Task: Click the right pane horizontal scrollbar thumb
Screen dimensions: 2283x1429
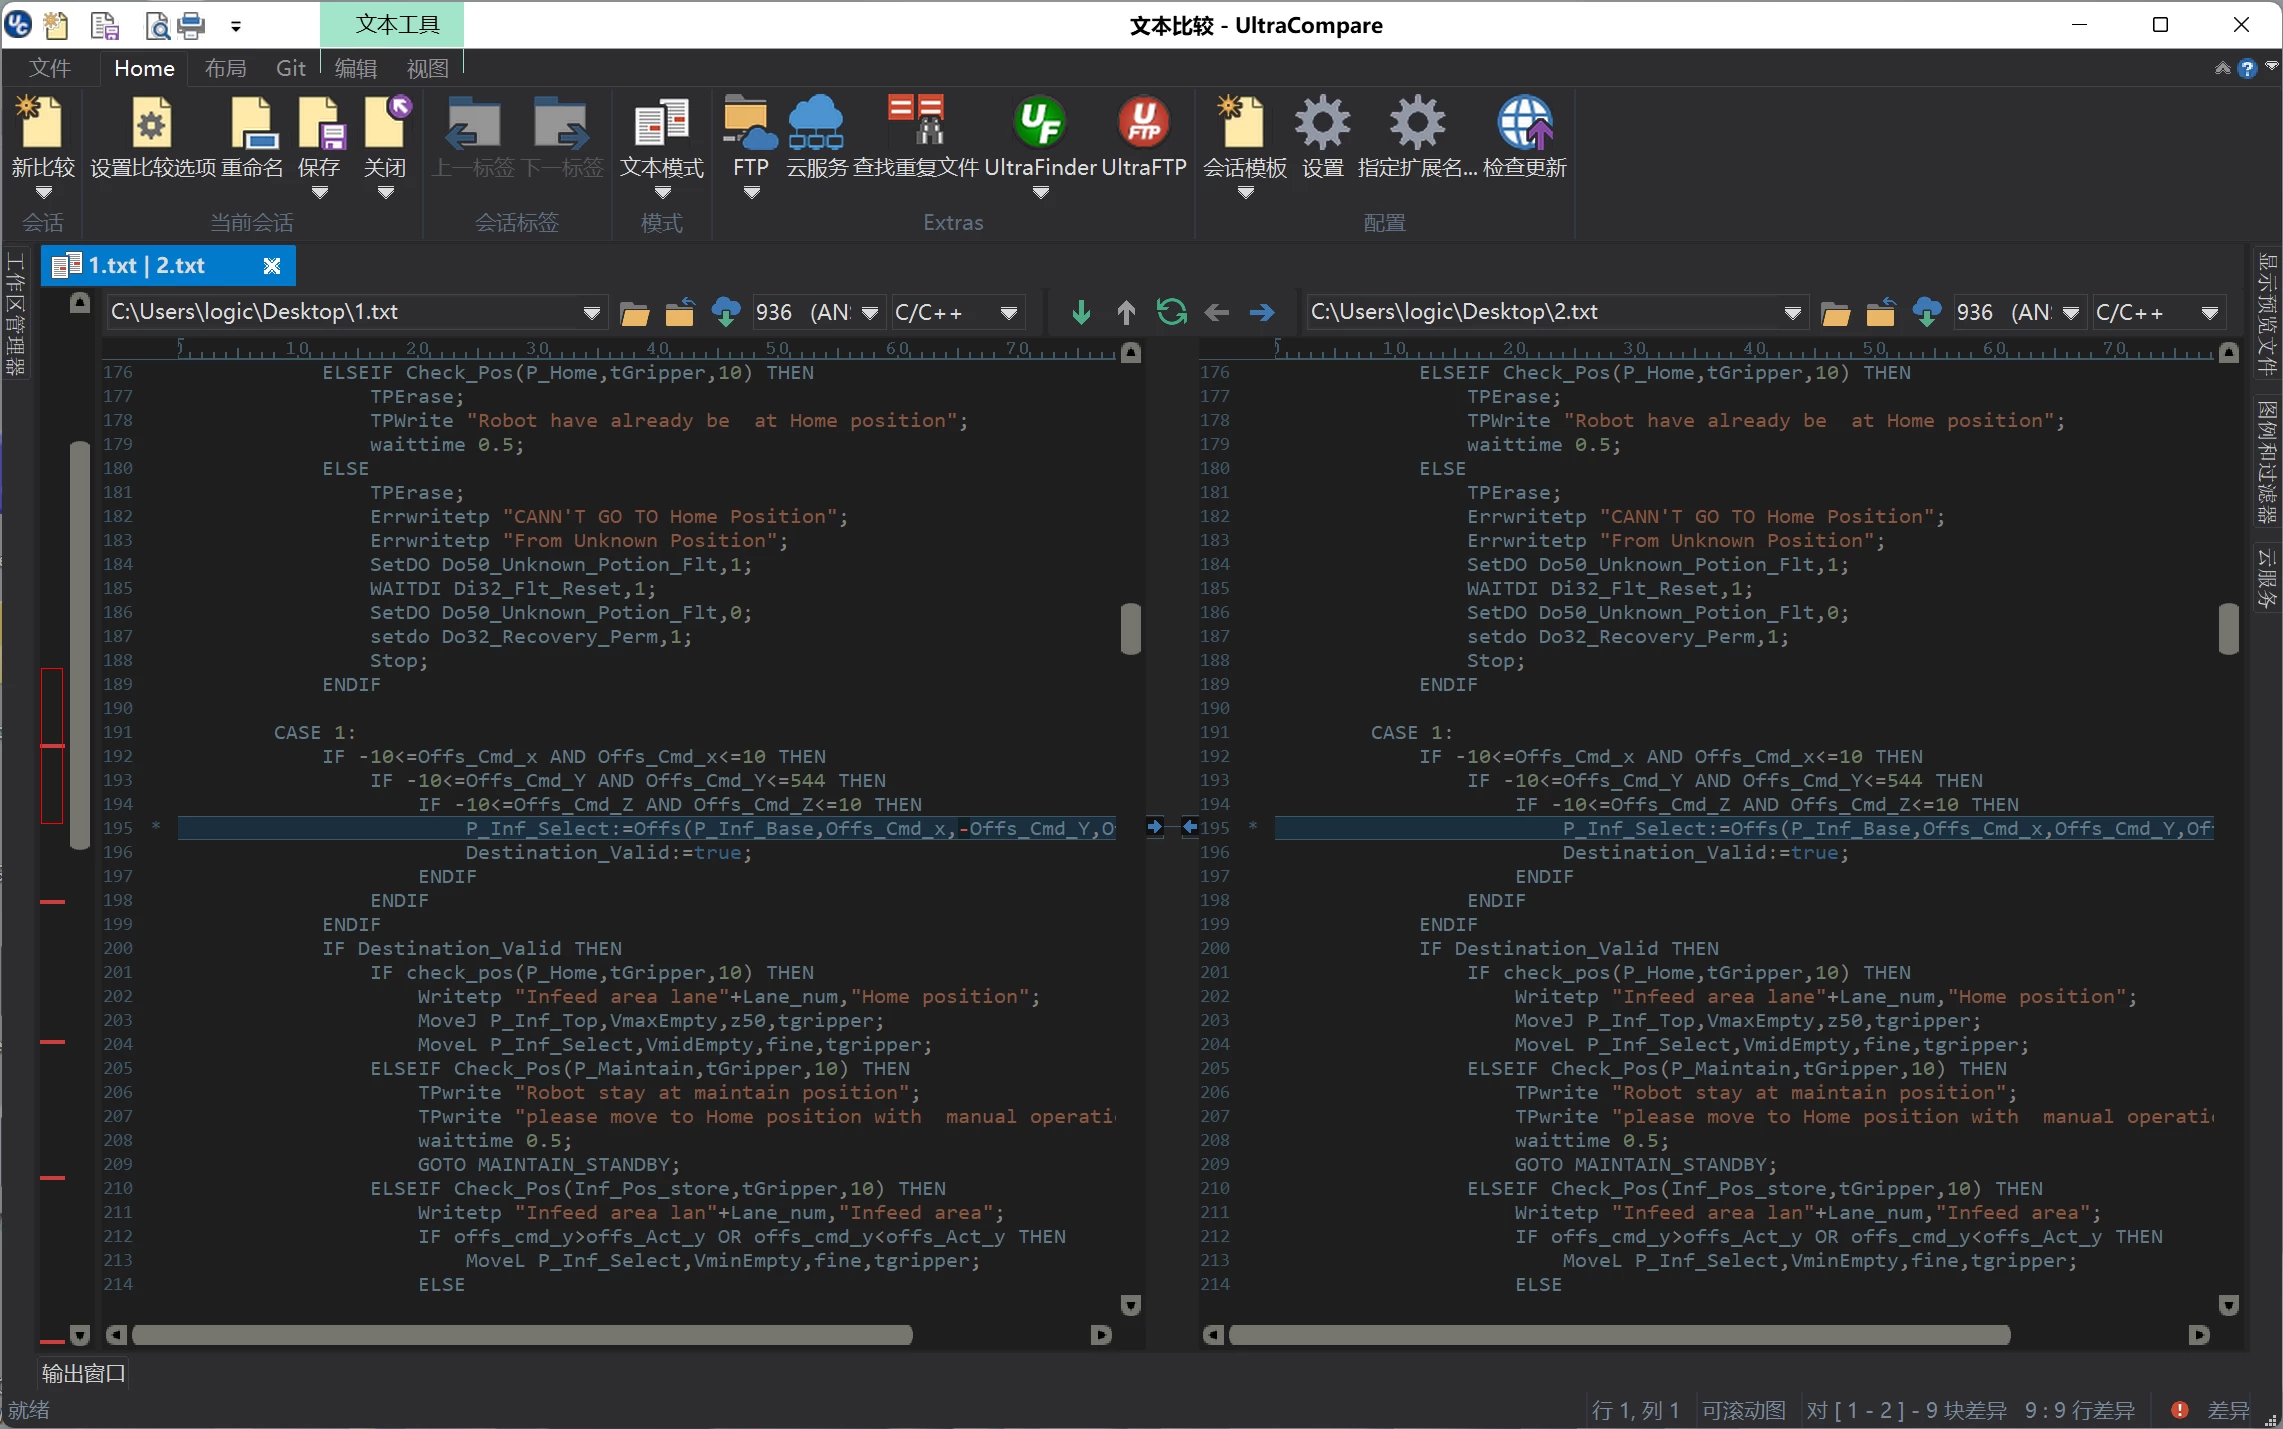Action: coord(1619,1335)
